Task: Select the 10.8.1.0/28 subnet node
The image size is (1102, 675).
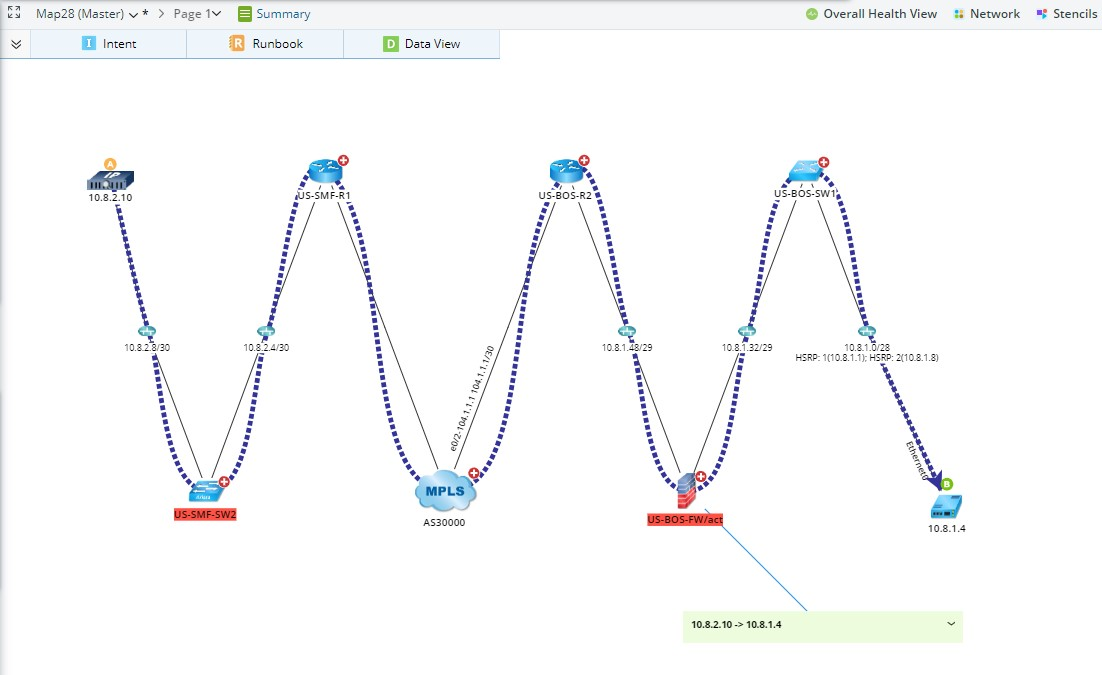Action: tap(867, 331)
